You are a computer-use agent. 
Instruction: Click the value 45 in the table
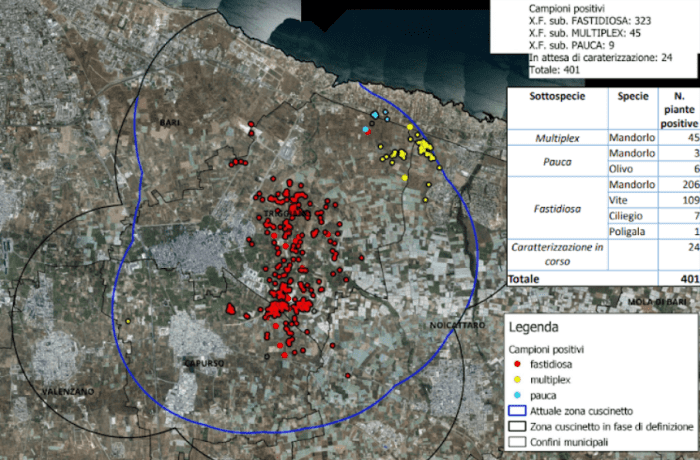pyautogui.click(x=693, y=138)
